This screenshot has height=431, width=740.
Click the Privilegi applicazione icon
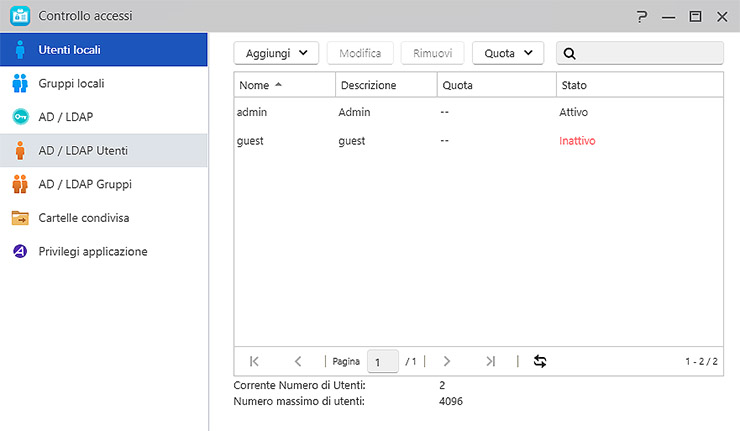pos(20,251)
